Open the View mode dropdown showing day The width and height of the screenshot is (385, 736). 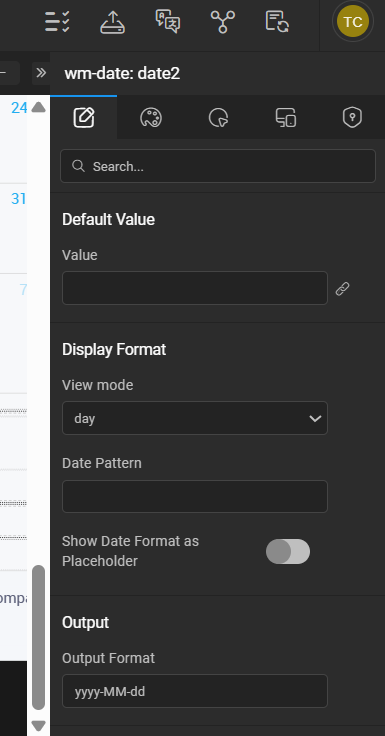coord(194,418)
